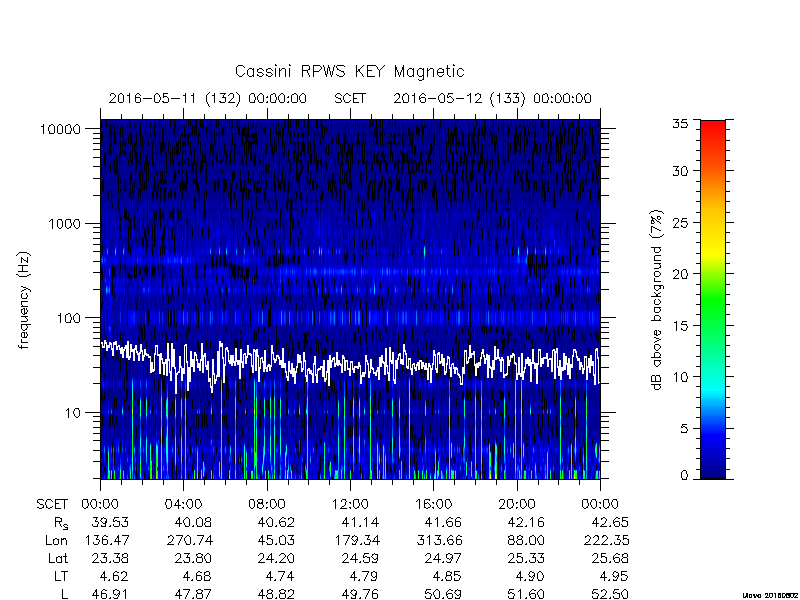This screenshot has height=600, width=800.
Task: Click the 1000 frequency tick label
Action: [x=64, y=224]
